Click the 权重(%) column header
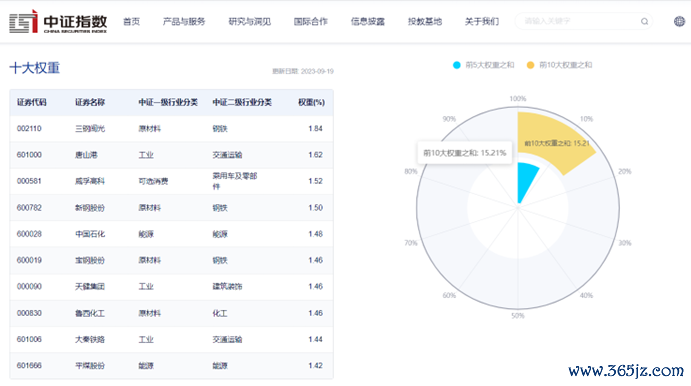691x386 pixels. pos(311,102)
